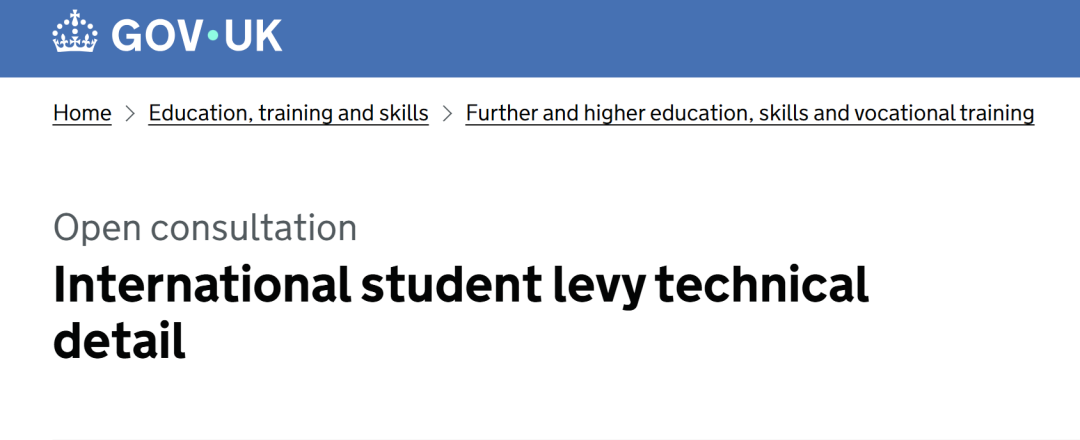Click the word "Open" in the caption
Image resolution: width=1080 pixels, height=440 pixels.
point(97,228)
